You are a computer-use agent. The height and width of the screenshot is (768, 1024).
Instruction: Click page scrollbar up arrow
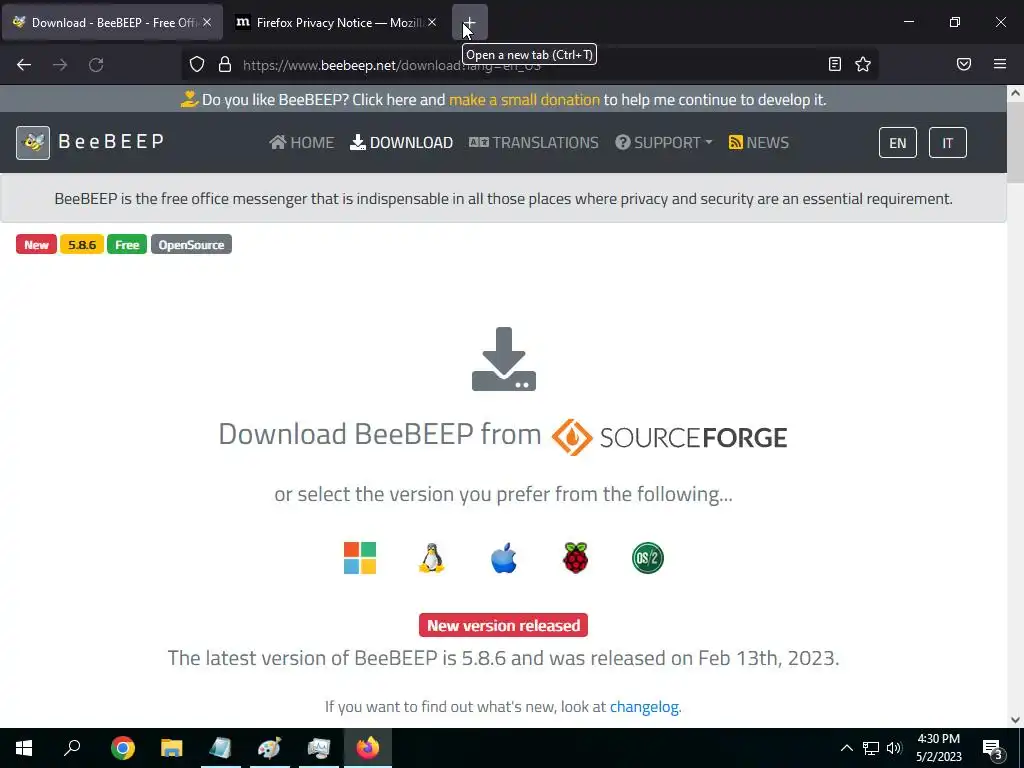point(1016,93)
